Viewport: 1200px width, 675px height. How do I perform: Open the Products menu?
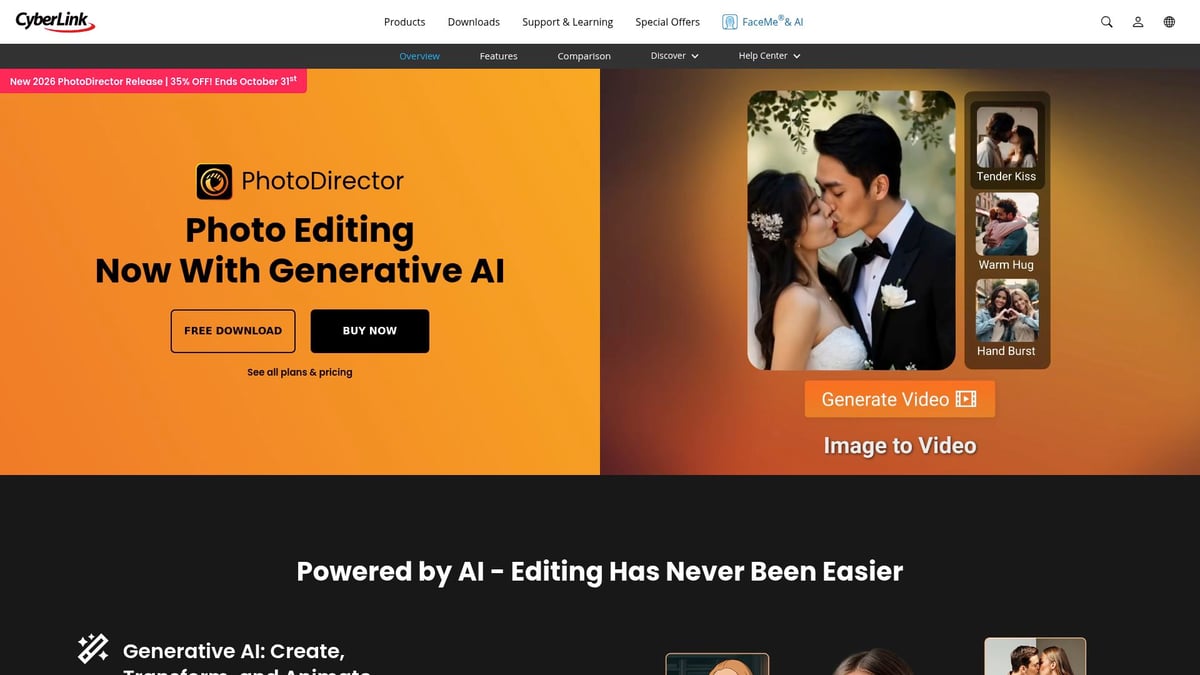[x=404, y=21]
